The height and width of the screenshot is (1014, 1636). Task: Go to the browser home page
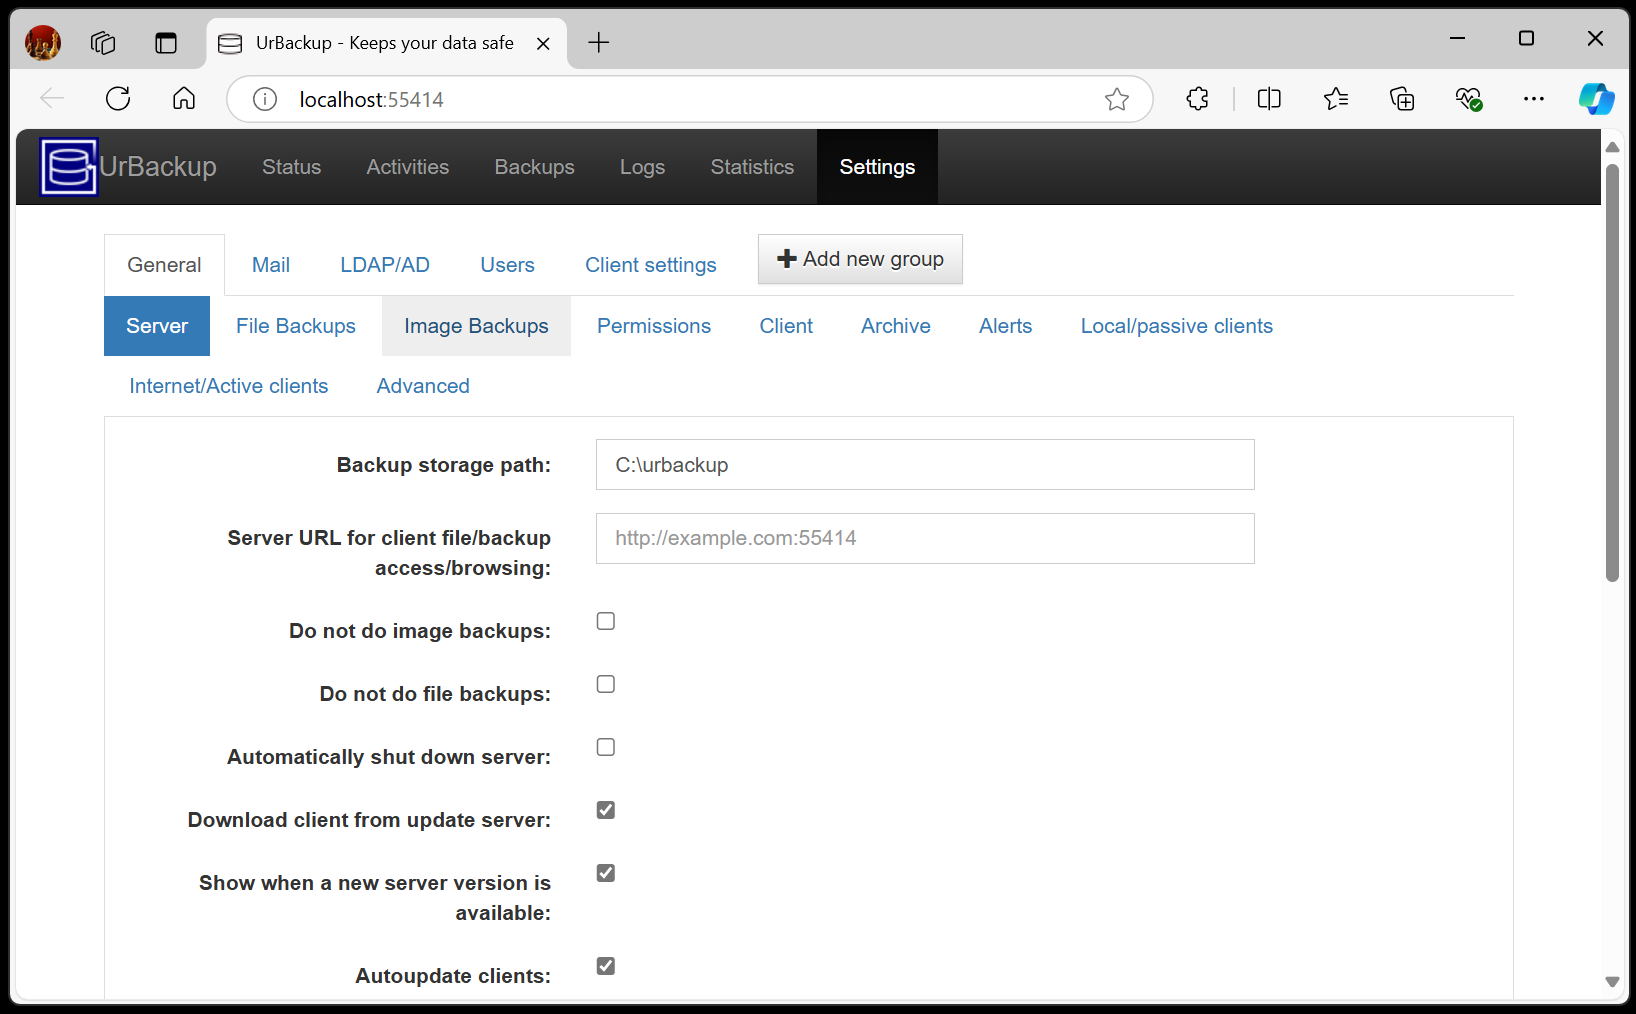pos(184,99)
